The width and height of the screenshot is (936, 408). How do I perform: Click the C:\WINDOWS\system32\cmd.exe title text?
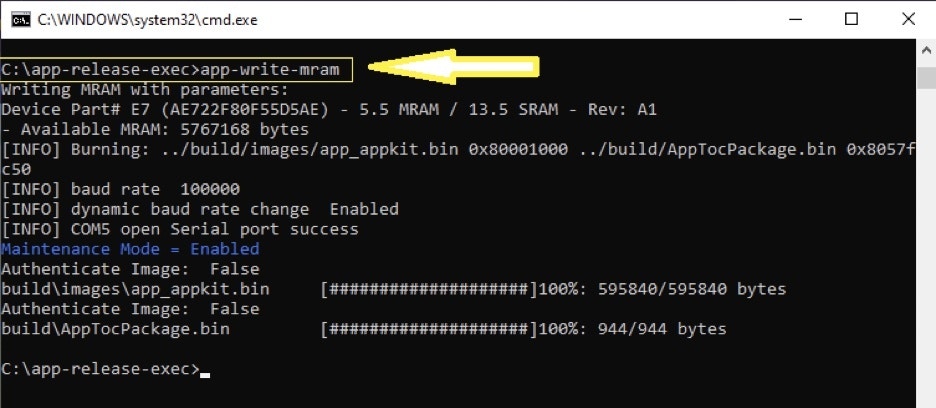(x=147, y=20)
